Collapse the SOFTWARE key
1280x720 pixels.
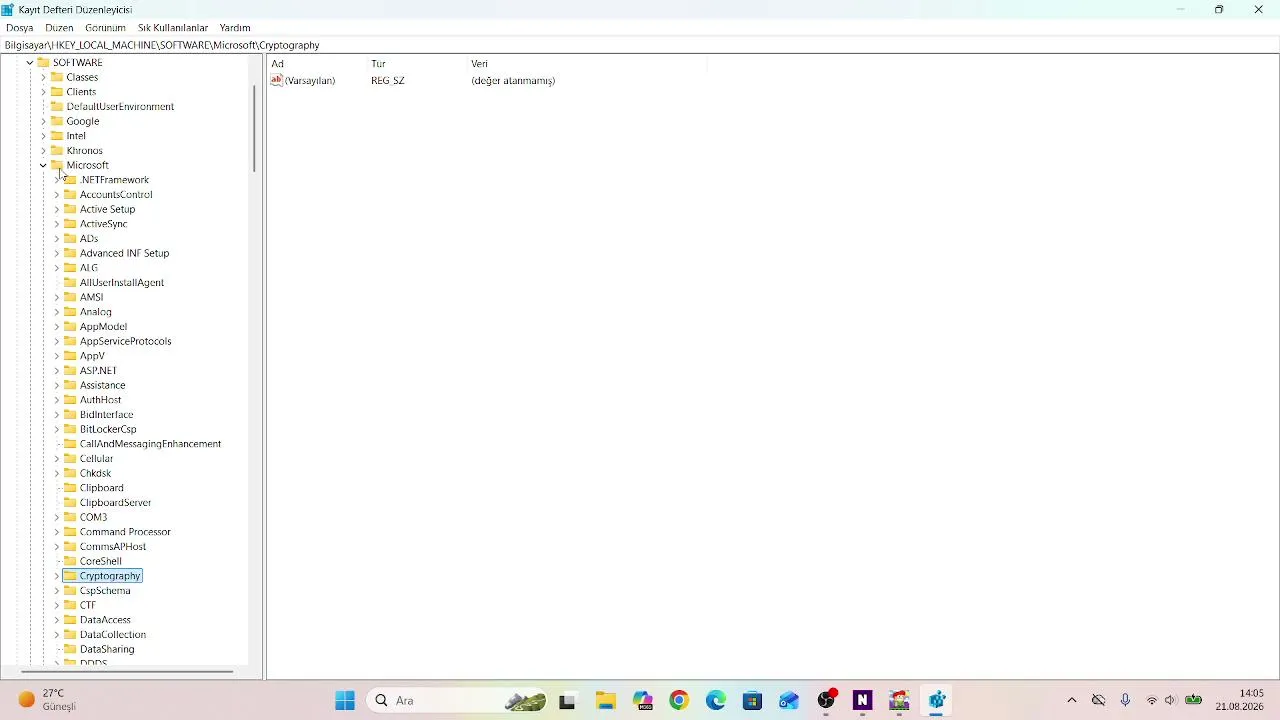(x=30, y=63)
